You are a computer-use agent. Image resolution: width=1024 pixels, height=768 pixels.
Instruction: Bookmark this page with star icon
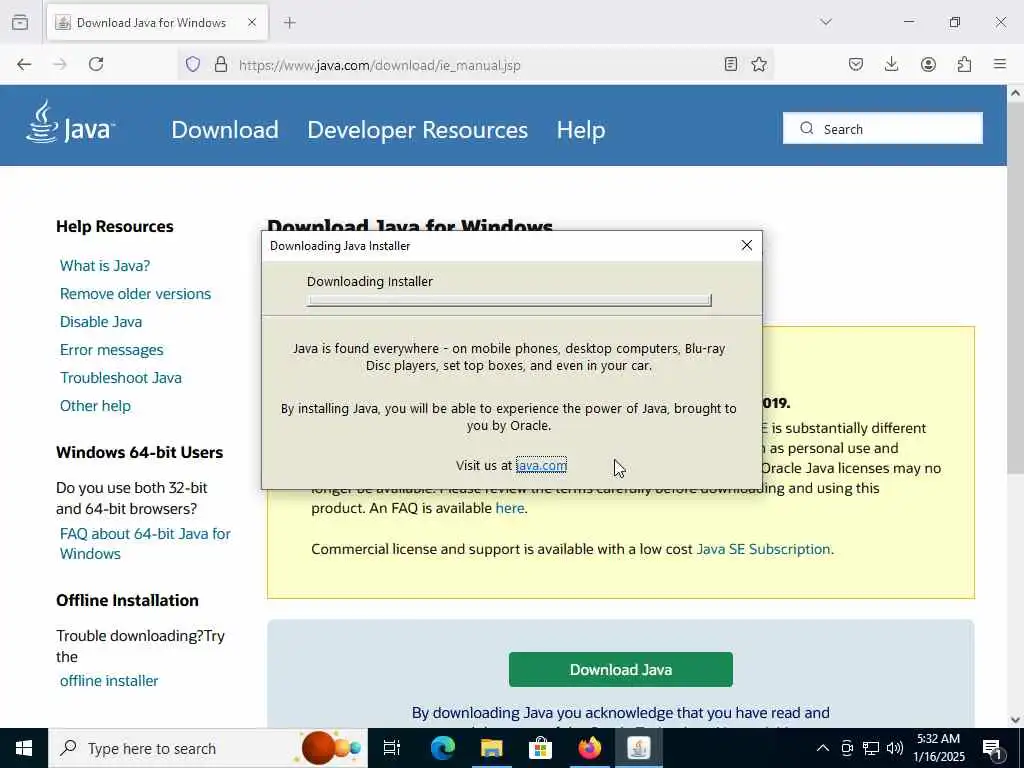[759, 64]
